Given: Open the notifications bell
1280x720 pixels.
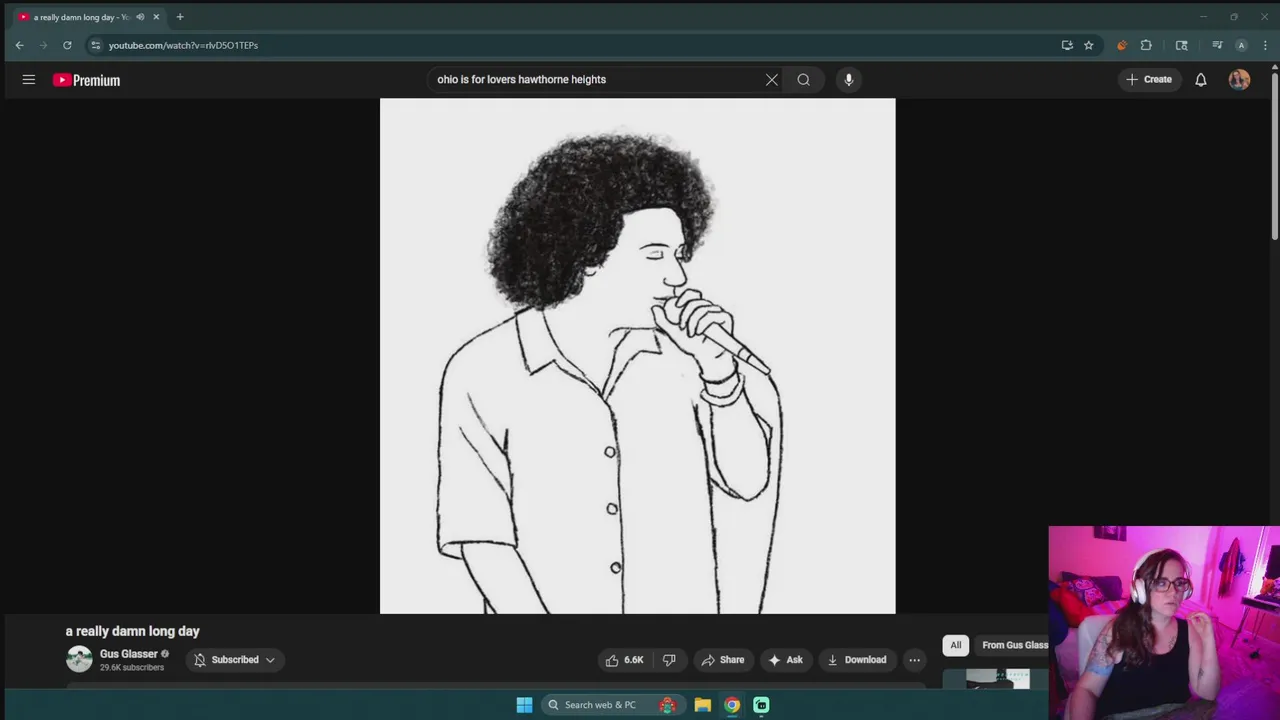Looking at the screenshot, I should pos(1201,79).
